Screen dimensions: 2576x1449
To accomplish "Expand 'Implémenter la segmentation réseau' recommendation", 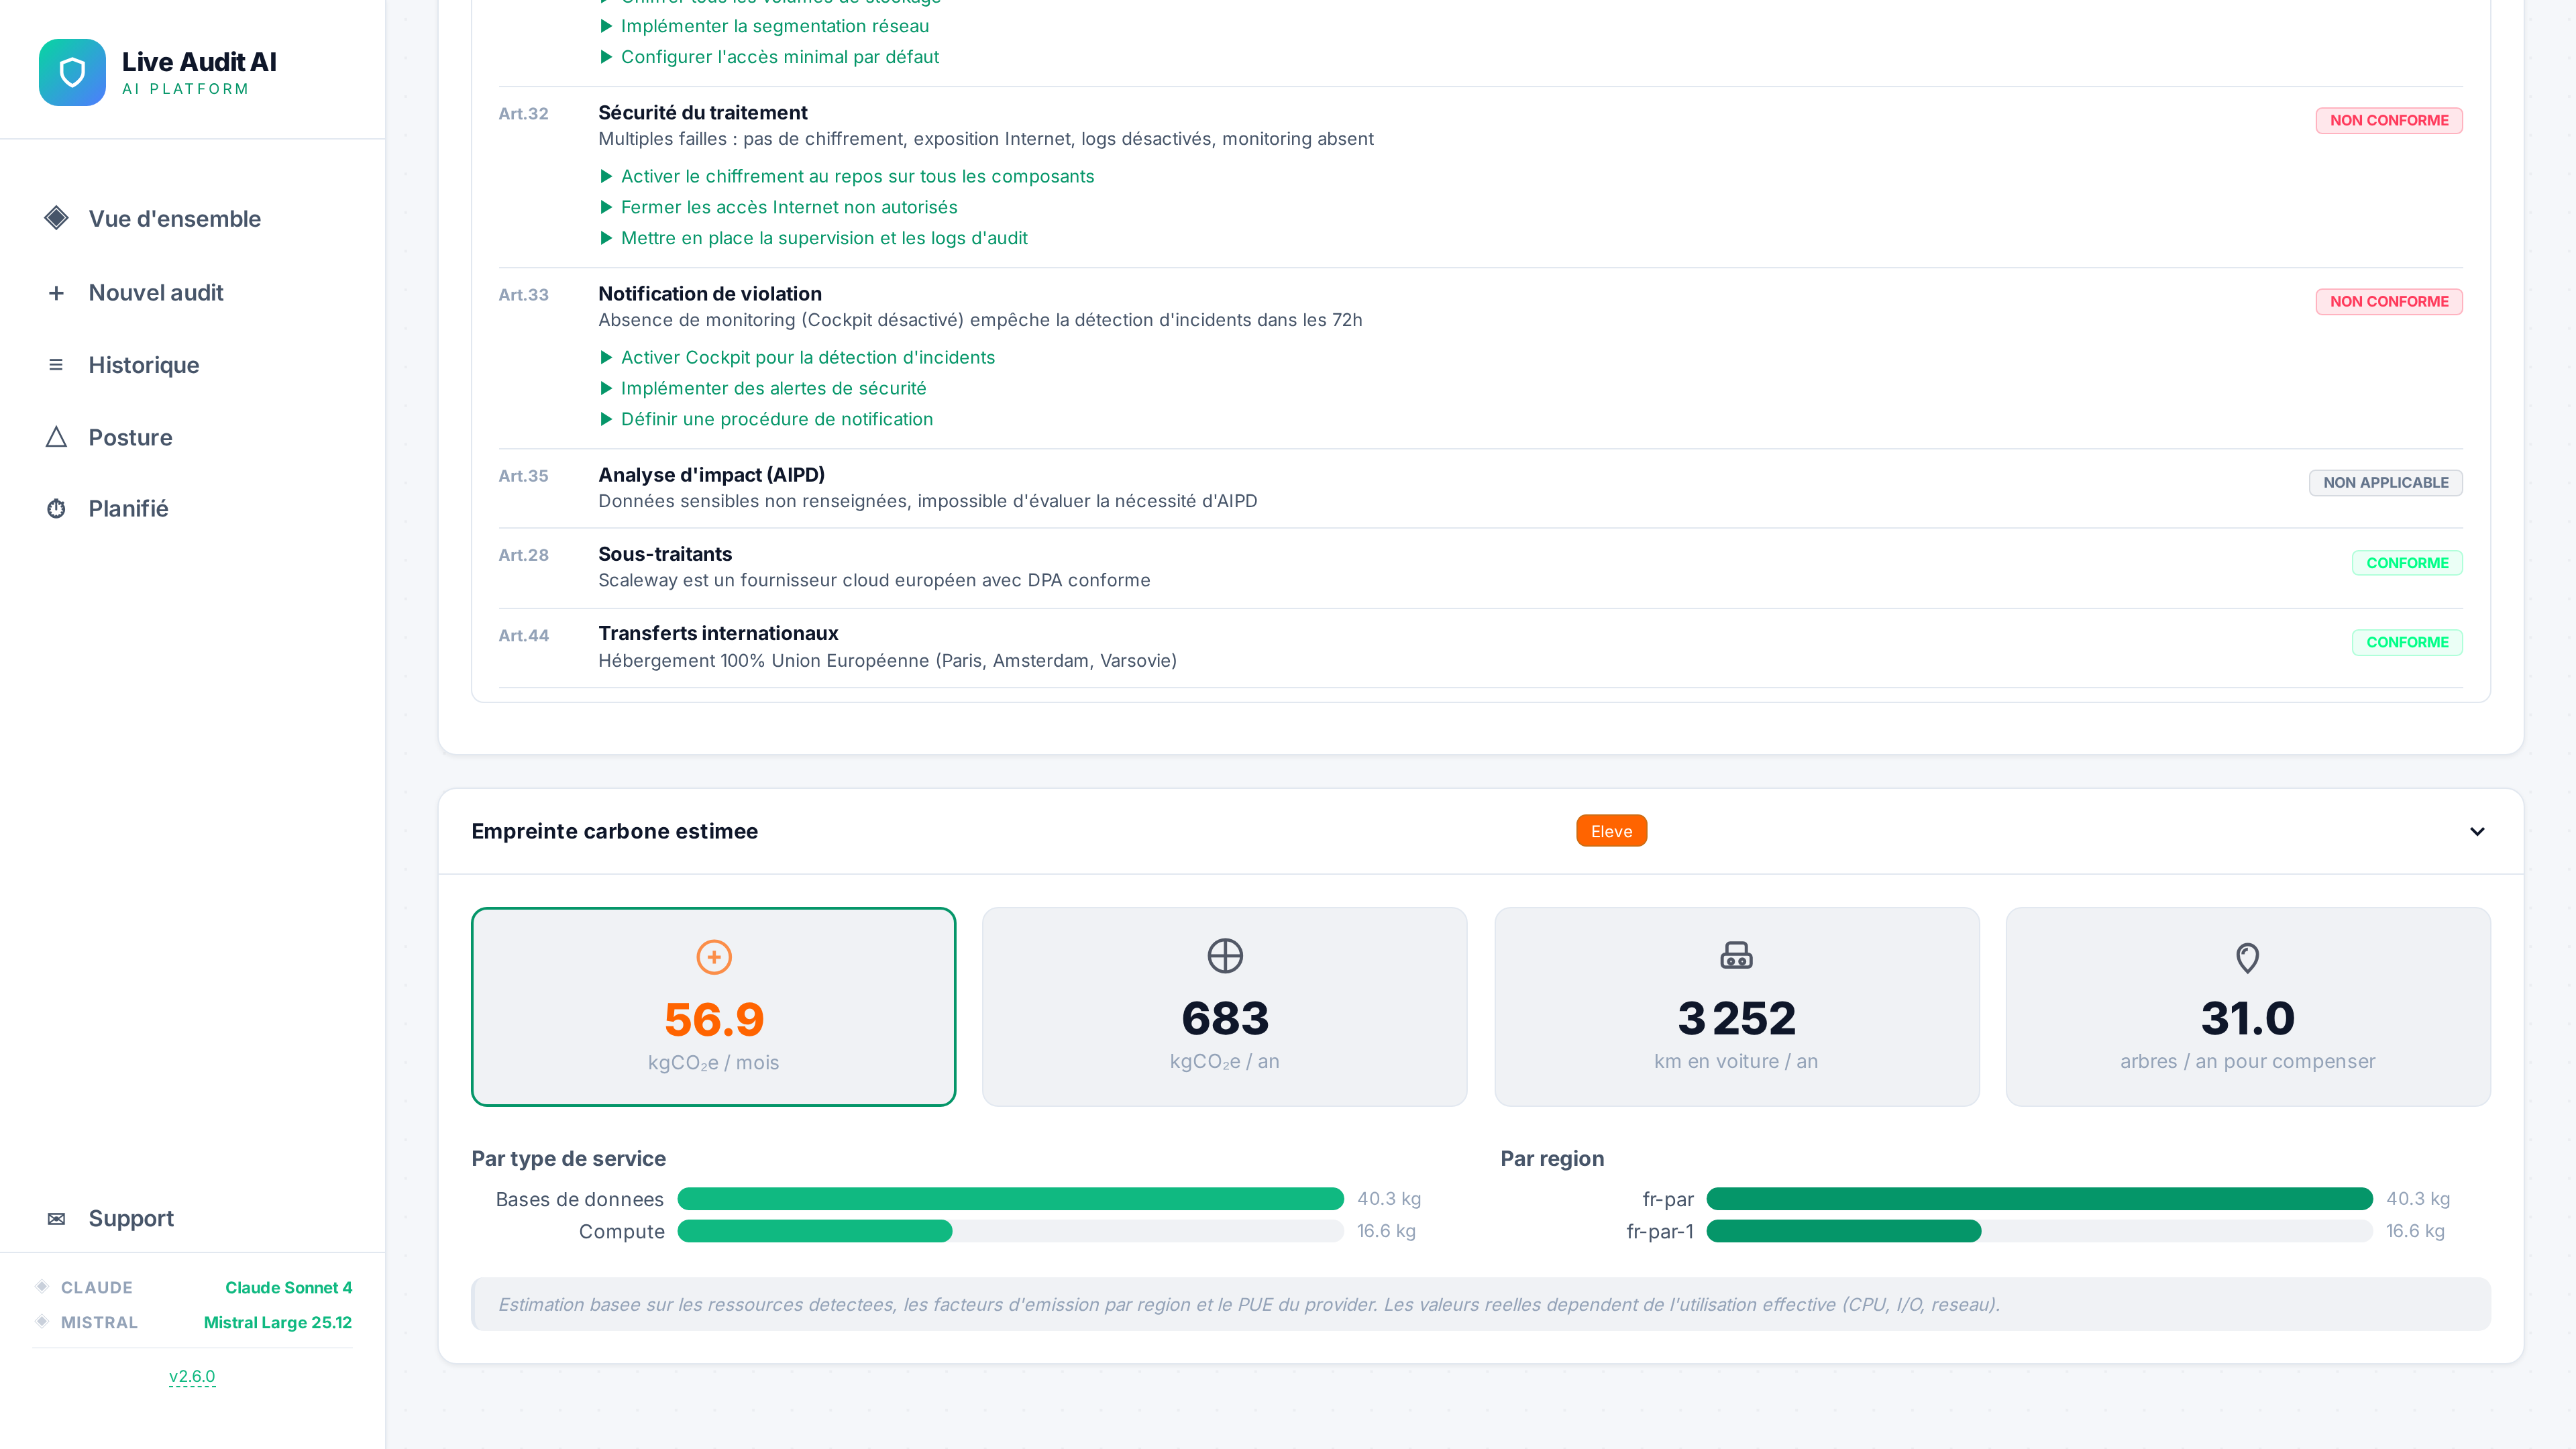I will (x=775, y=26).
